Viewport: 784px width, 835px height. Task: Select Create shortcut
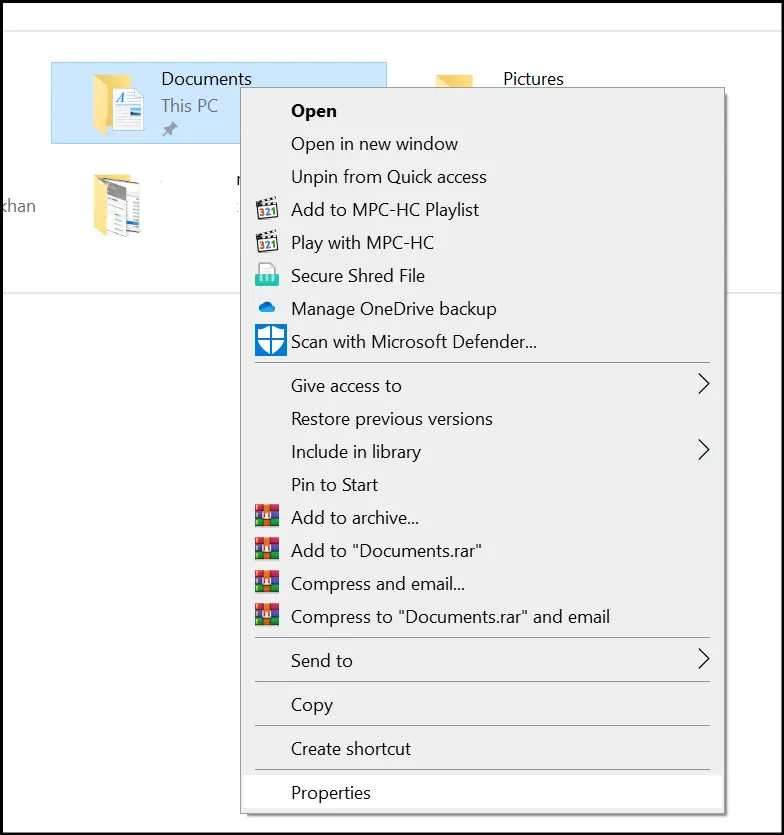point(483,749)
